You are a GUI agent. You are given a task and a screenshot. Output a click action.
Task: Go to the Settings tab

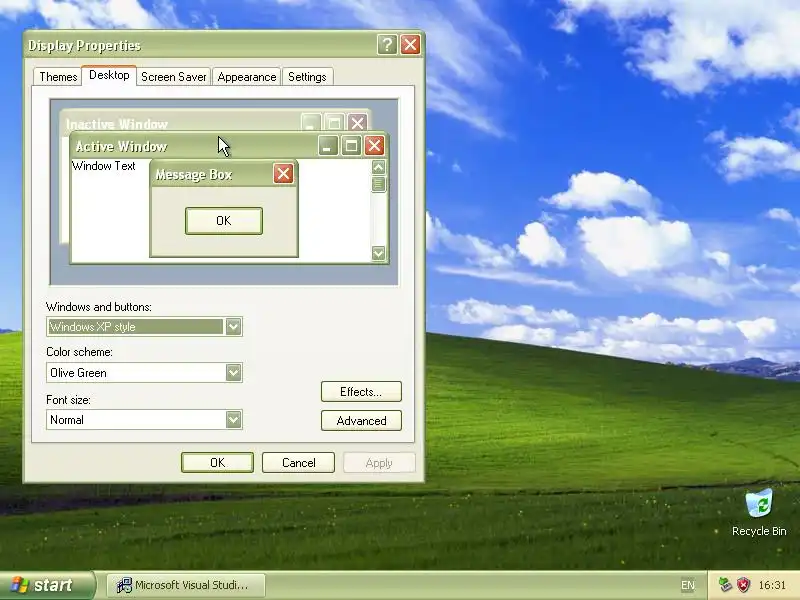coord(307,77)
